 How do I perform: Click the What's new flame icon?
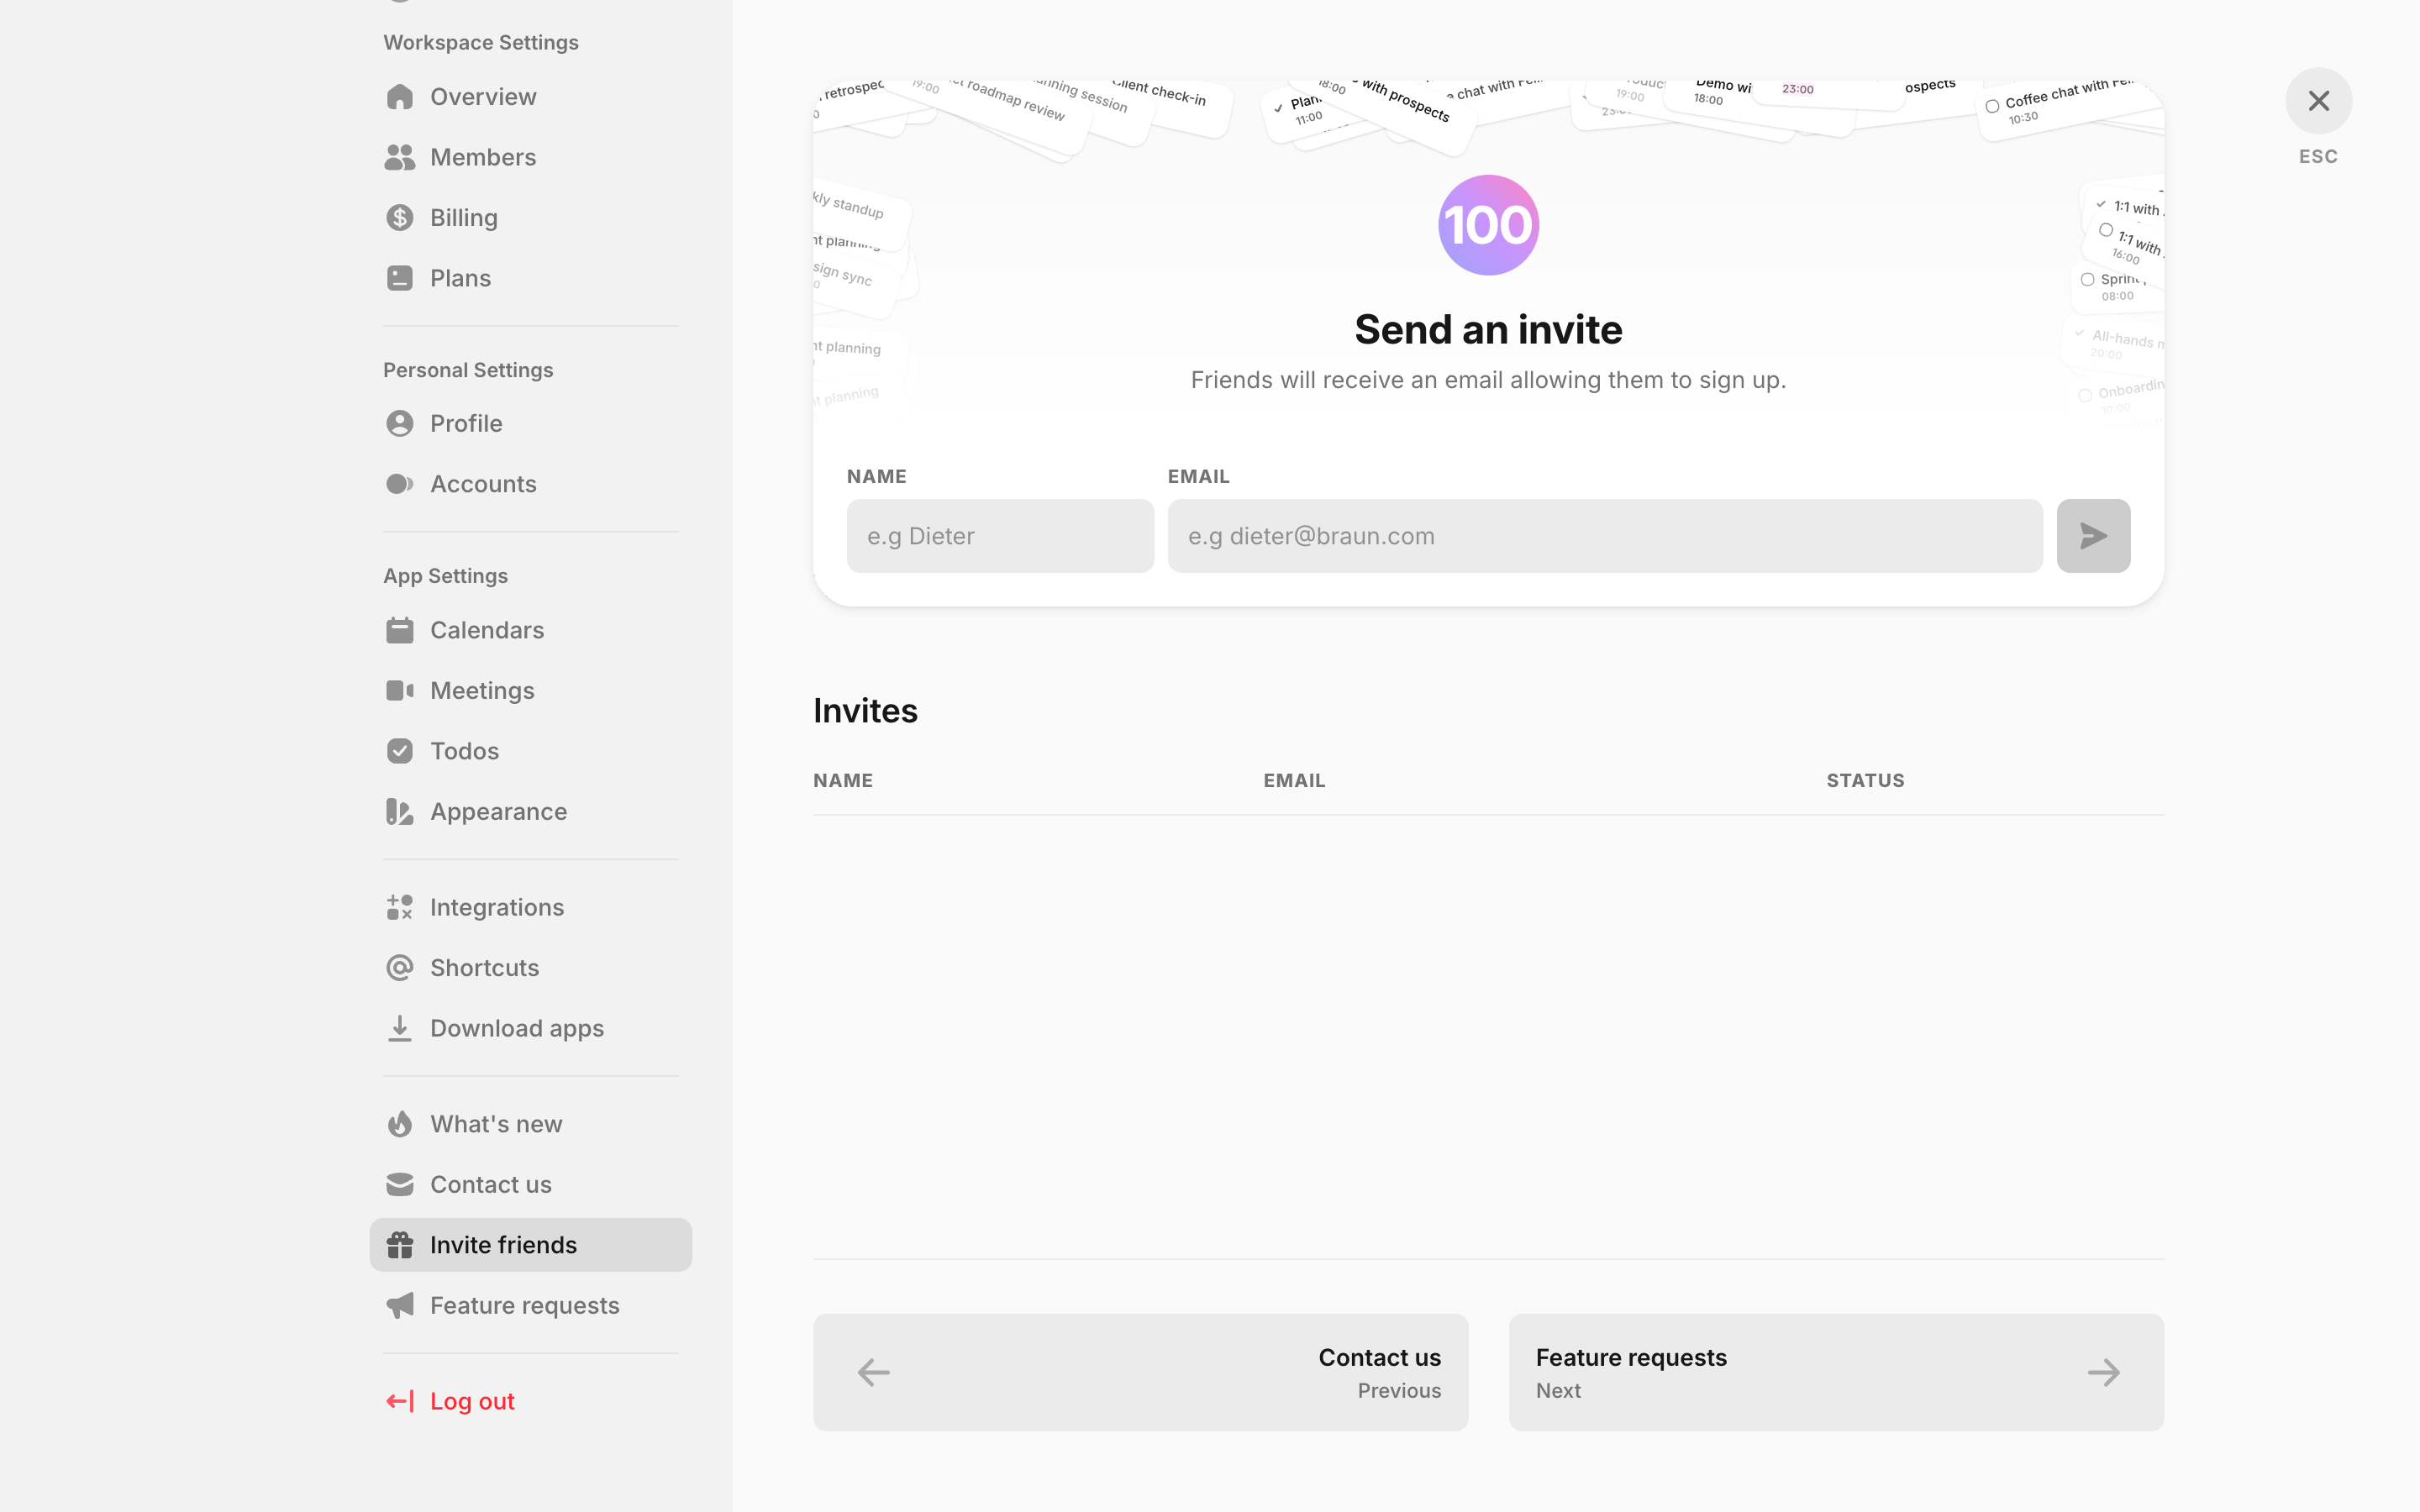[x=399, y=1124]
